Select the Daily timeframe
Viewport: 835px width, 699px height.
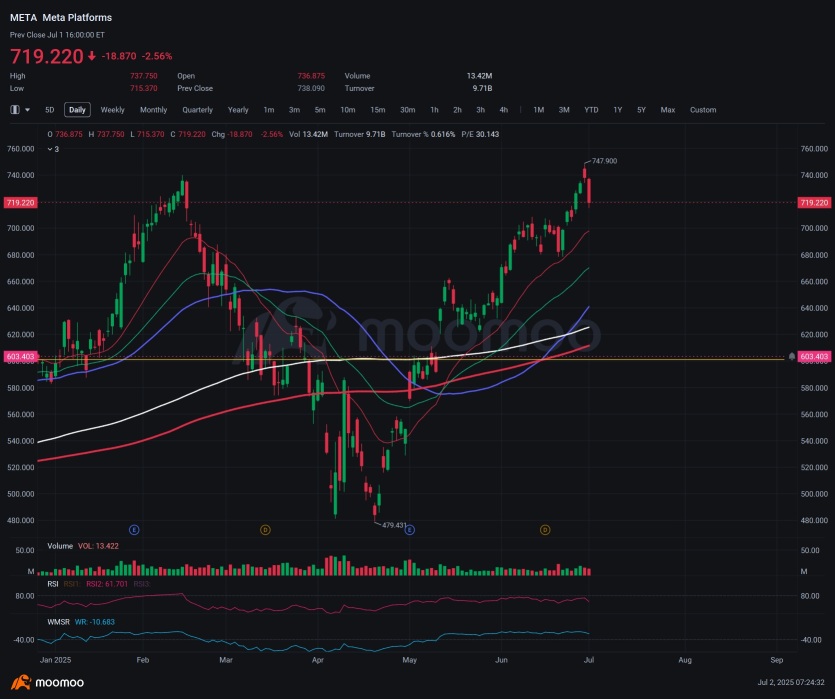click(77, 110)
